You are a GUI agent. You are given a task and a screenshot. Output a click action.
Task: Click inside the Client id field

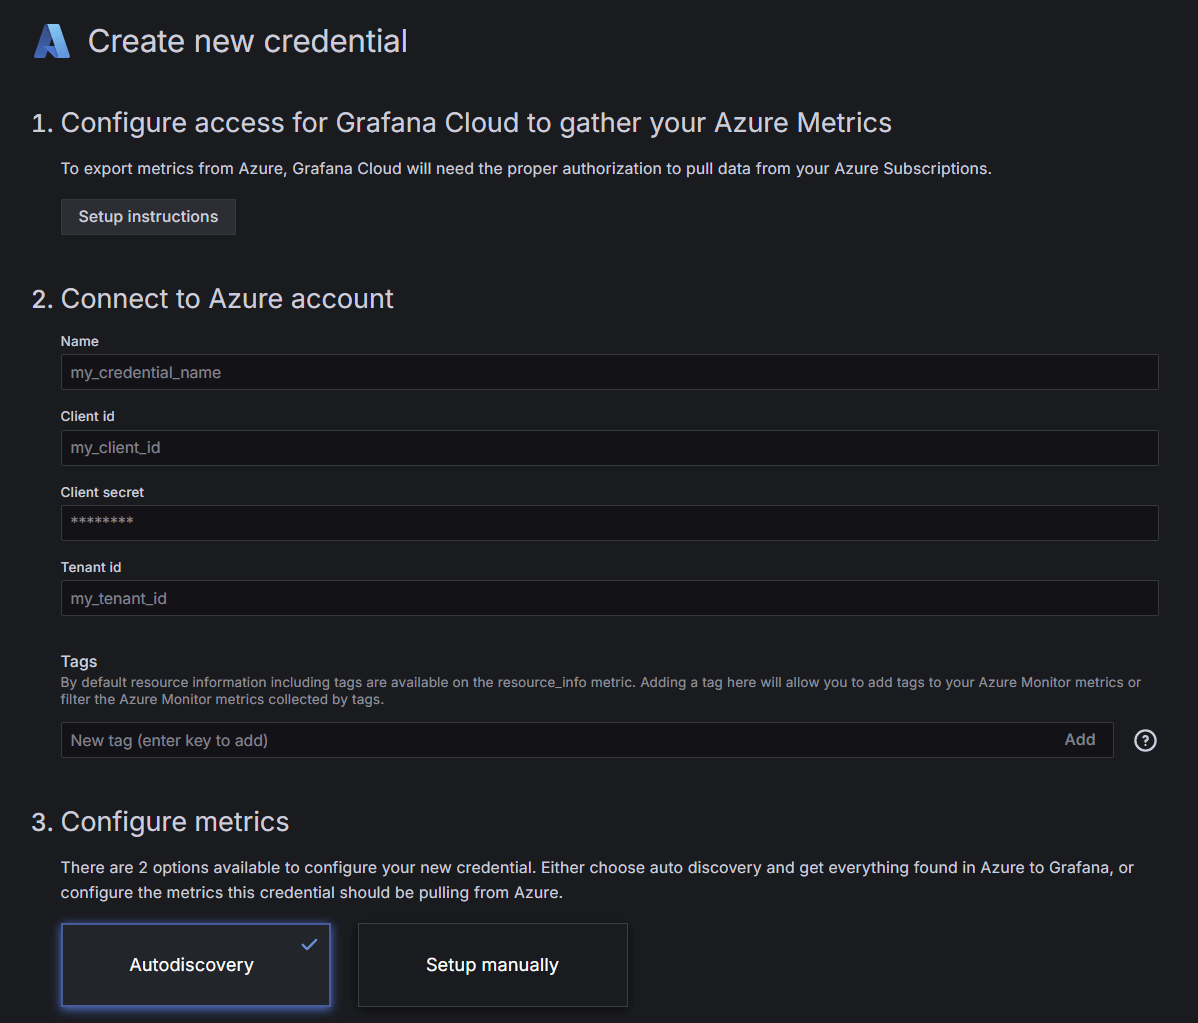[609, 447]
